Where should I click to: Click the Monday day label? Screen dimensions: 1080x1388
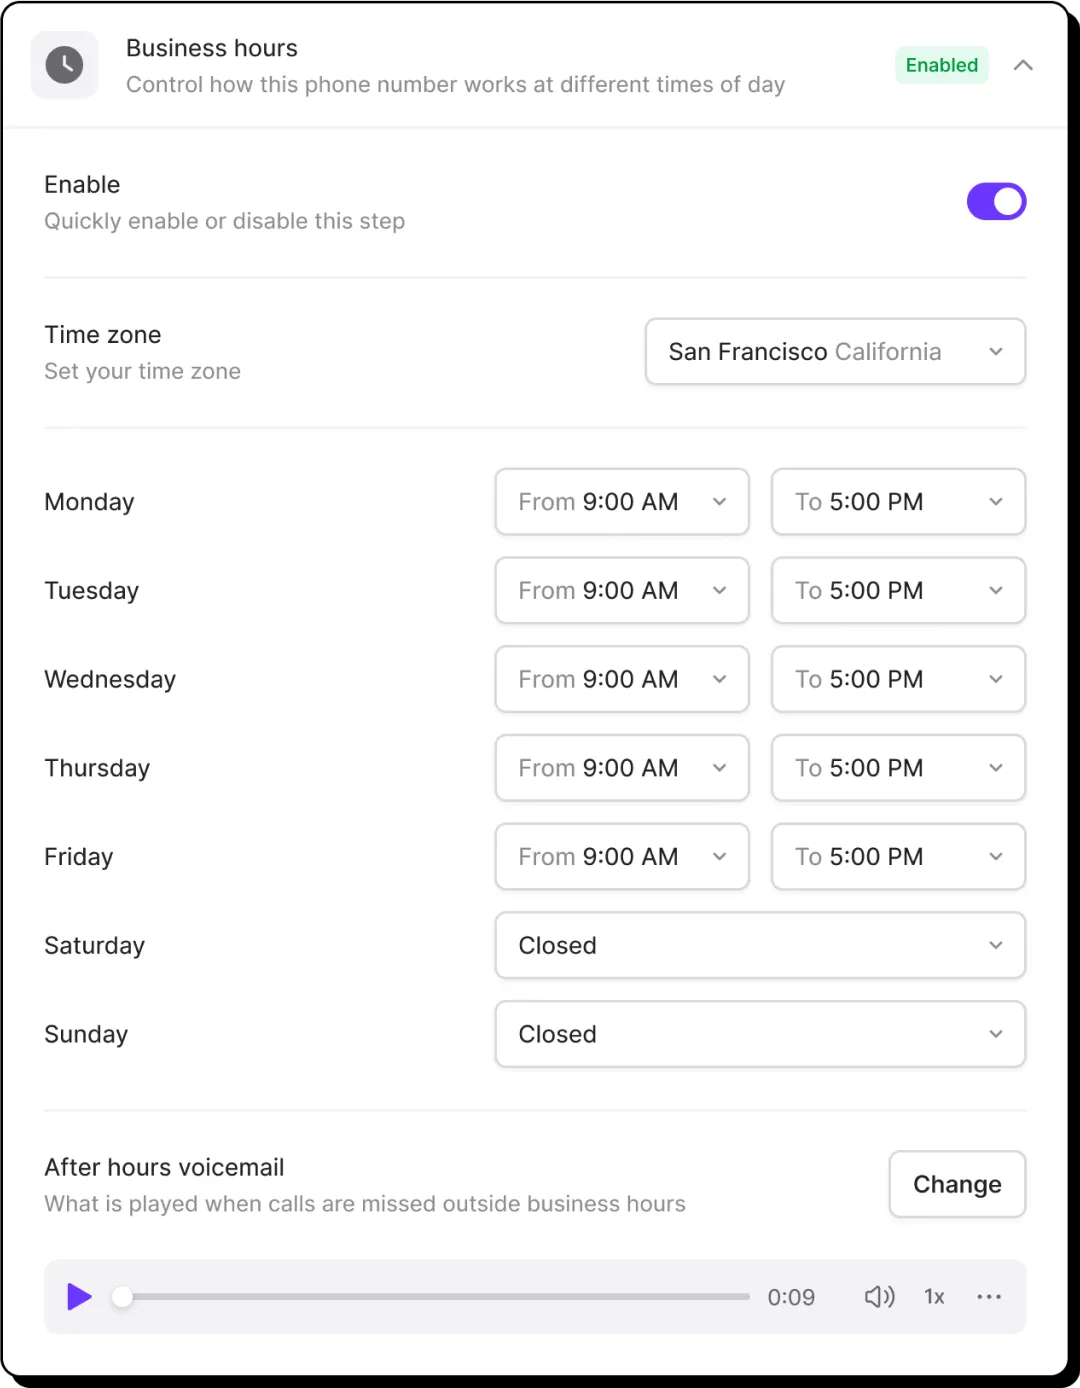(x=89, y=501)
